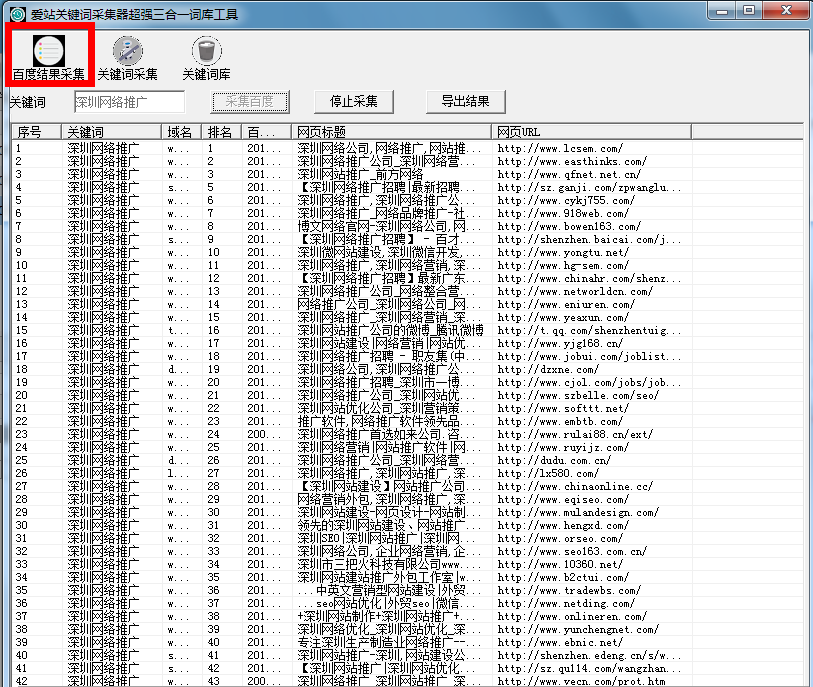This screenshot has width=813, height=687.
Task: Open the 关键词库 trash-bin tool
Action: (206, 58)
